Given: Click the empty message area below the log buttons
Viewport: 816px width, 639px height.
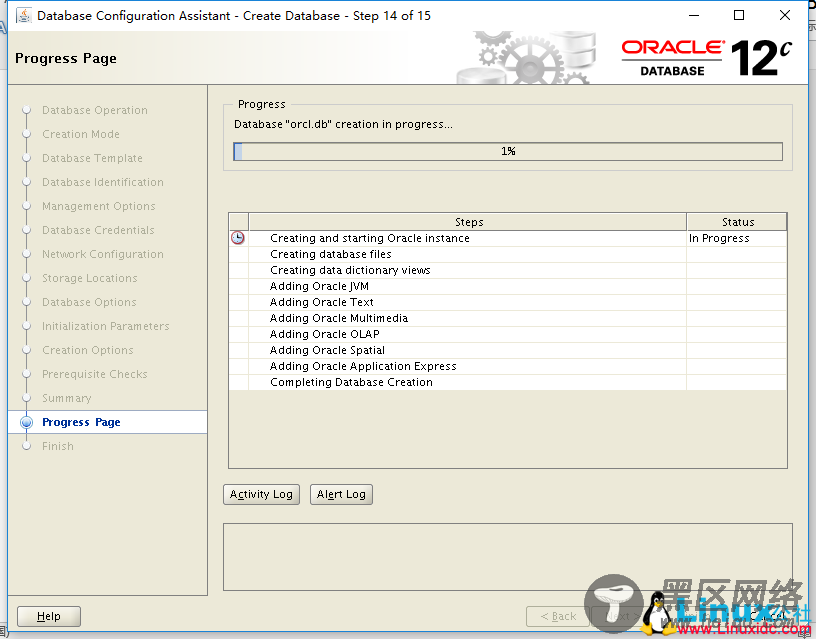Looking at the screenshot, I should click(507, 557).
